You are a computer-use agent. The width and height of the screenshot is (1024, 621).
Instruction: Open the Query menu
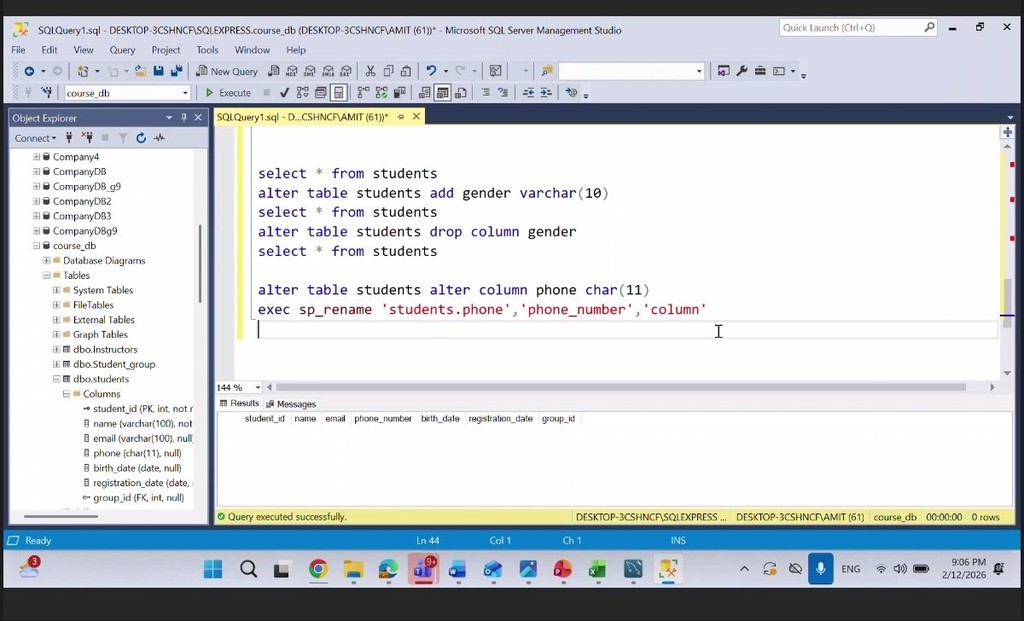122,50
